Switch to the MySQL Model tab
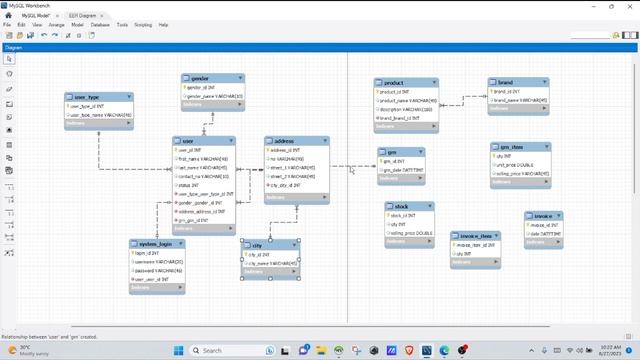640x360 pixels. click(x=36, y=16)
